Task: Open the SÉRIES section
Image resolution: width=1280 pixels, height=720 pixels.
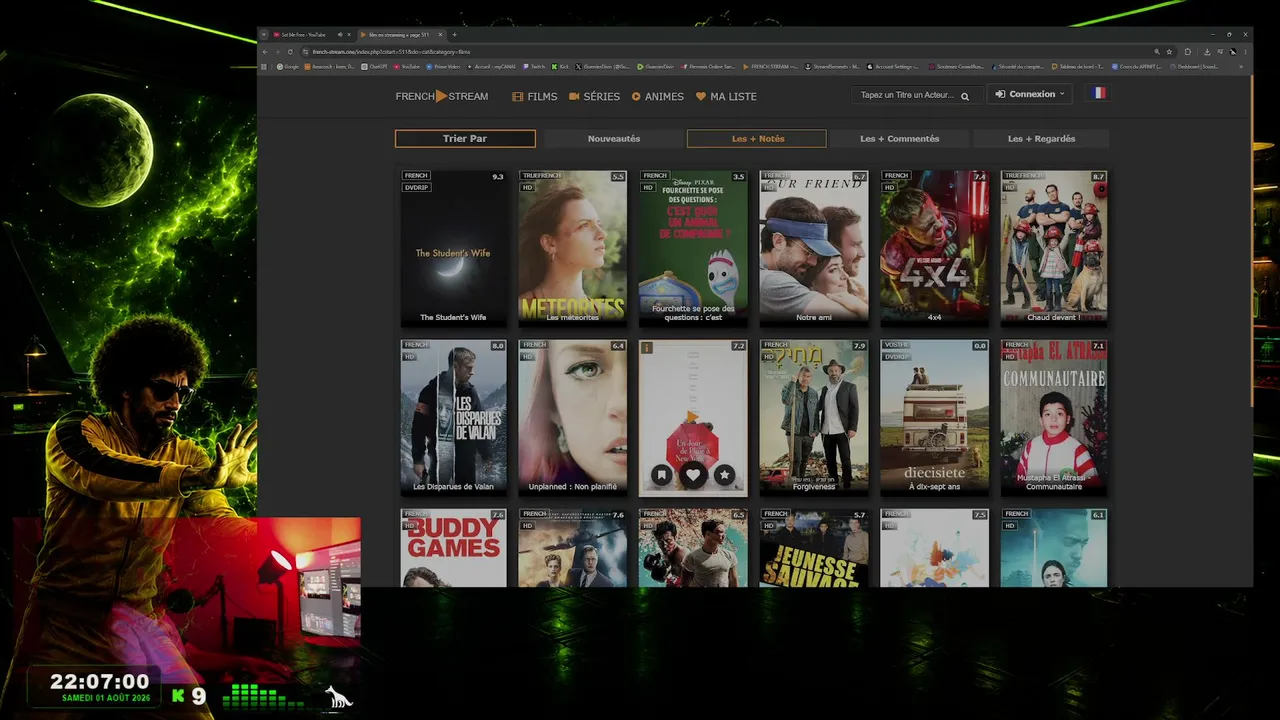Action: 594,96
